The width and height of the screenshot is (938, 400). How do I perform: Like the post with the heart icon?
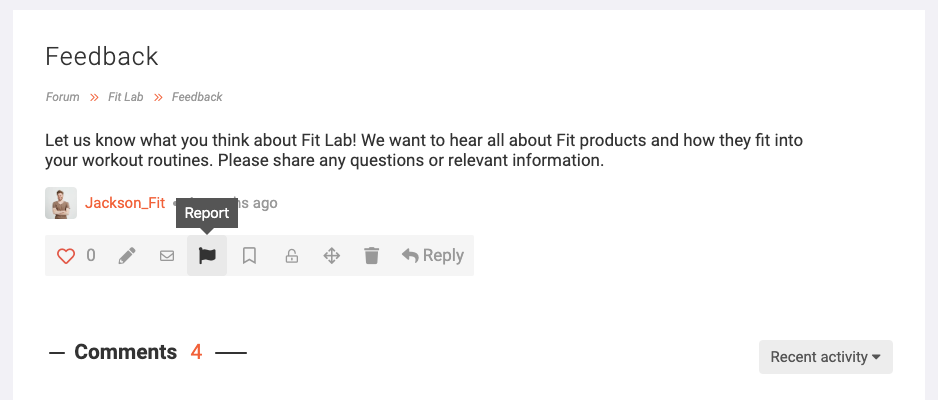[x=66, y=256]
